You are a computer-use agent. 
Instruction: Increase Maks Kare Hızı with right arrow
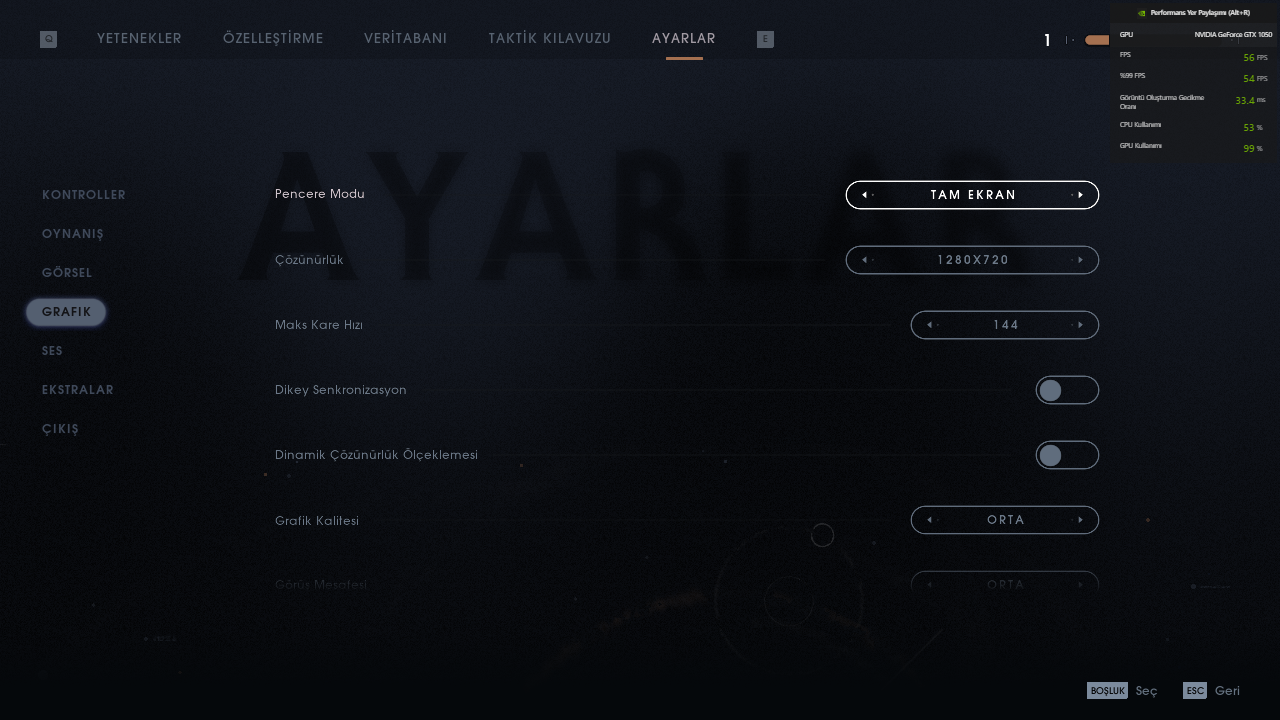point(1080,325)
